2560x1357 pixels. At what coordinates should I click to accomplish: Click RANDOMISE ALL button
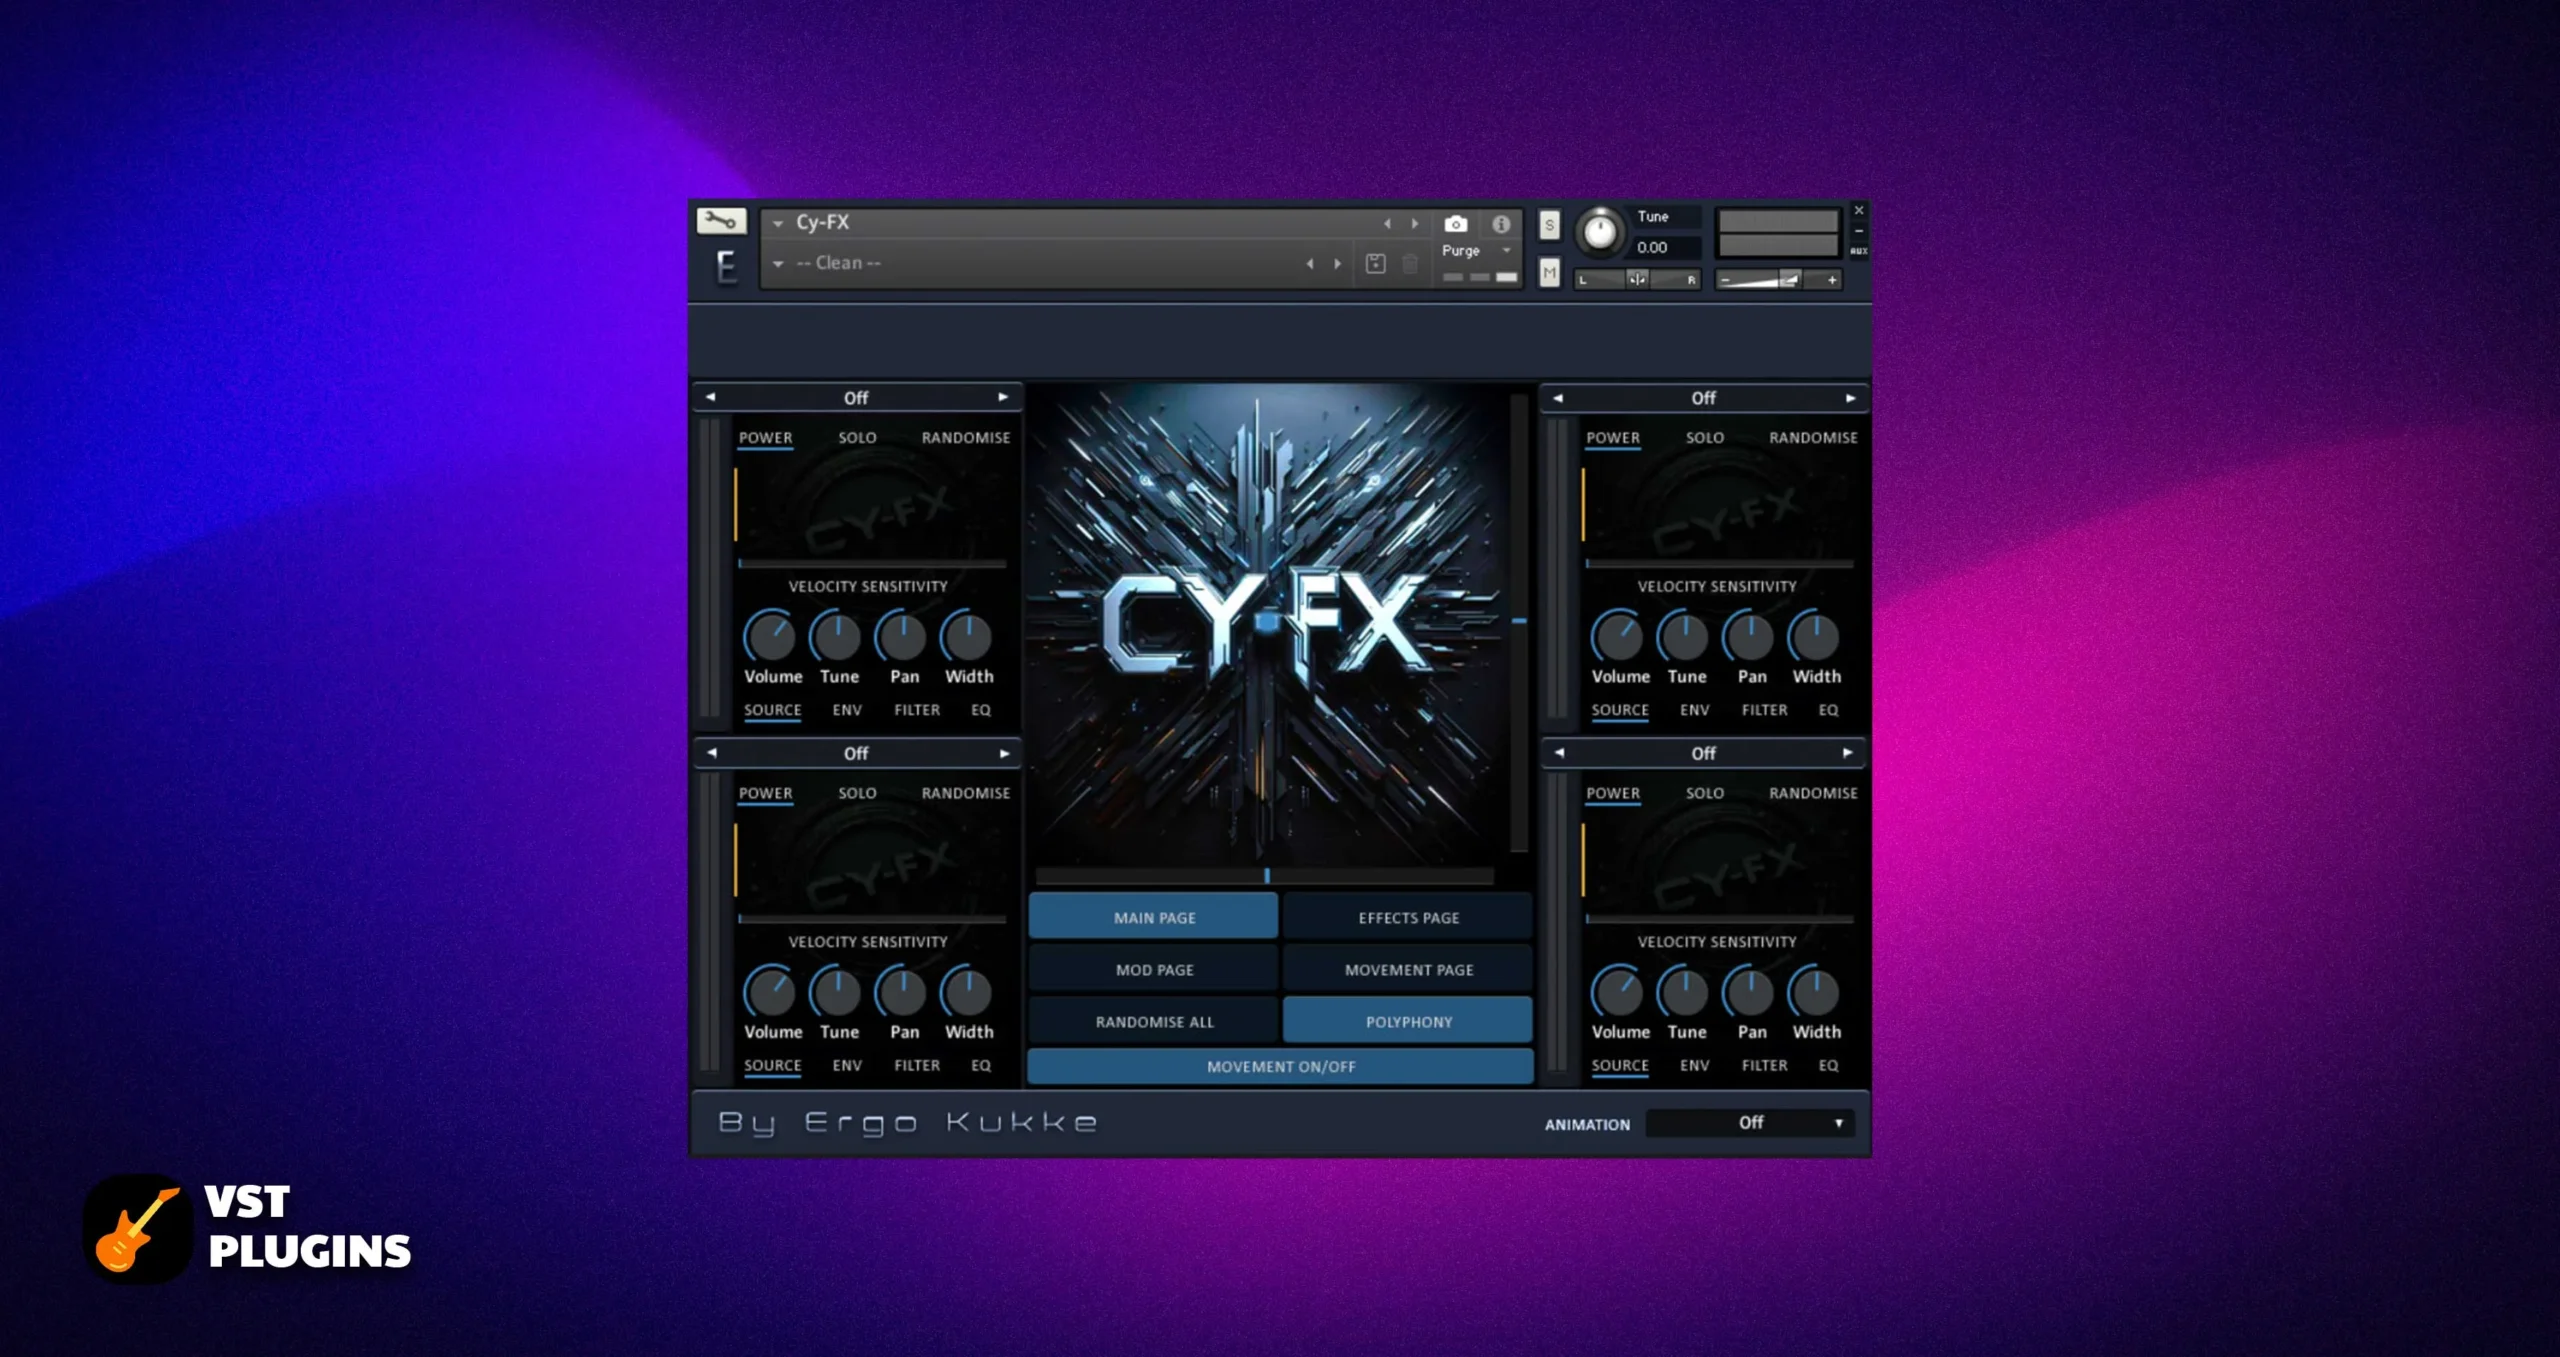(1154, 1022)
